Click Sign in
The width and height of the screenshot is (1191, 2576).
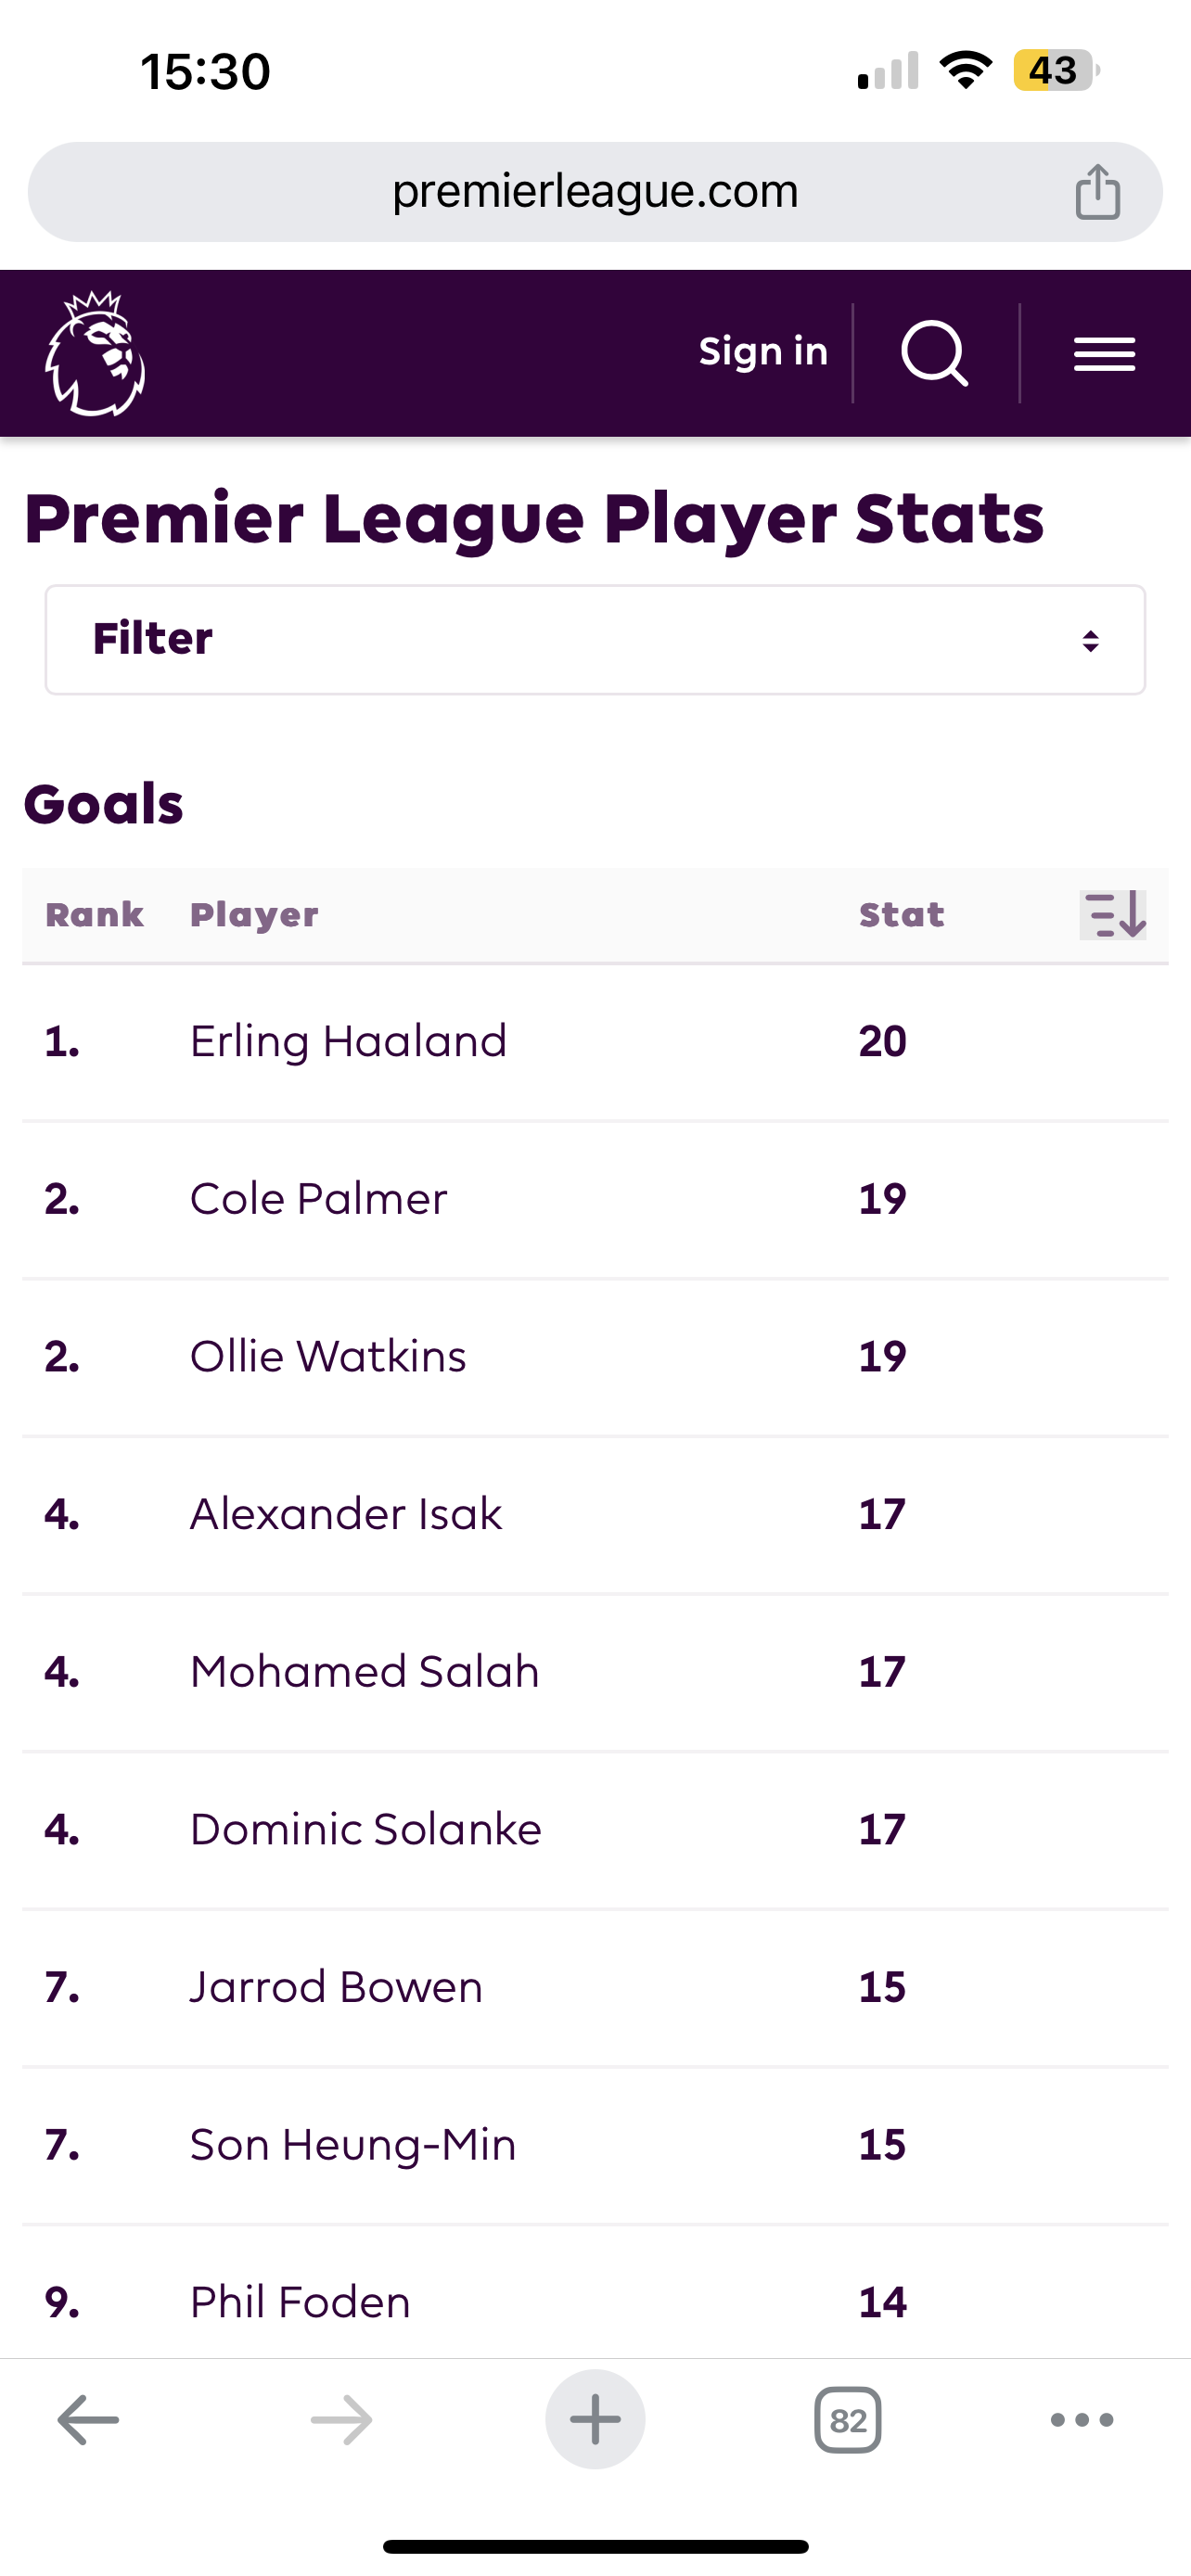(x=763, y=352)
